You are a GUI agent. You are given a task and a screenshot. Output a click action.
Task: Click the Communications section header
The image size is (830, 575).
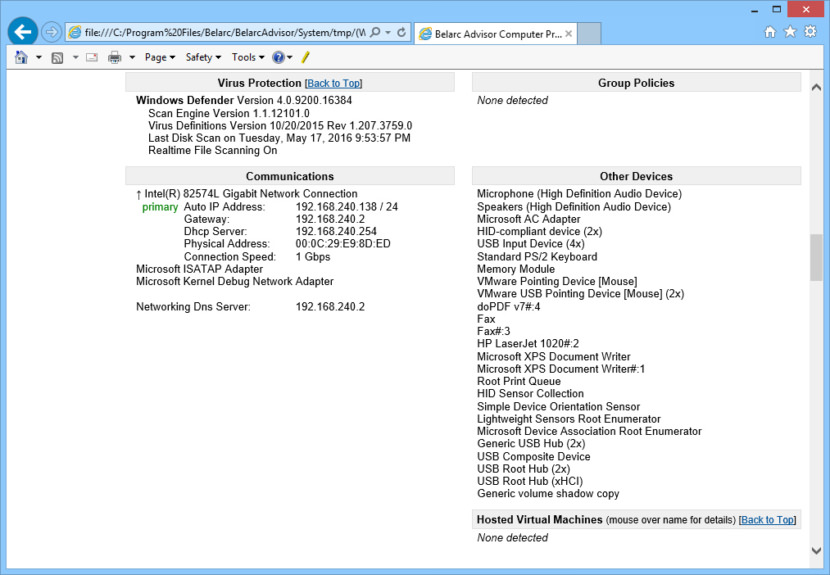290,176
